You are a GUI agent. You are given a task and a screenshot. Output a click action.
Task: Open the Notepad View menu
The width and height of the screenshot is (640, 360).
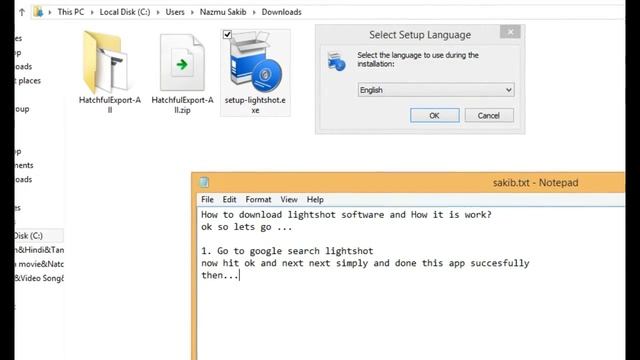(x=289, y=200)
